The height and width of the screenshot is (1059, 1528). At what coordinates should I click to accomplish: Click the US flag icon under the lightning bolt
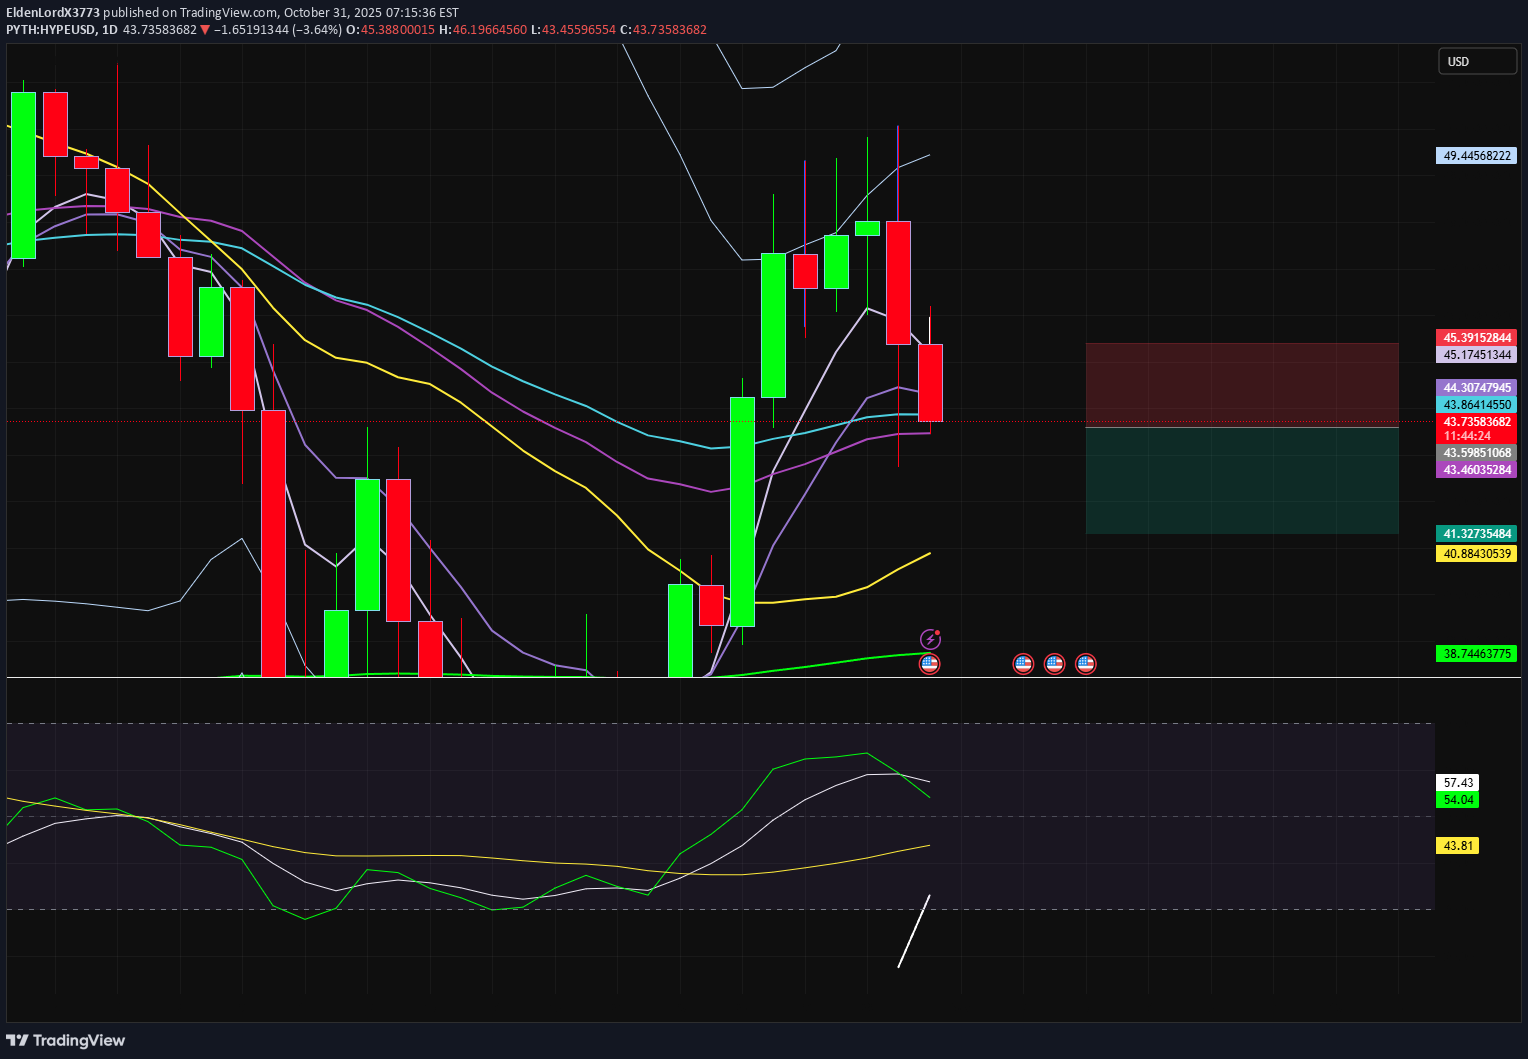click(930, 663)
